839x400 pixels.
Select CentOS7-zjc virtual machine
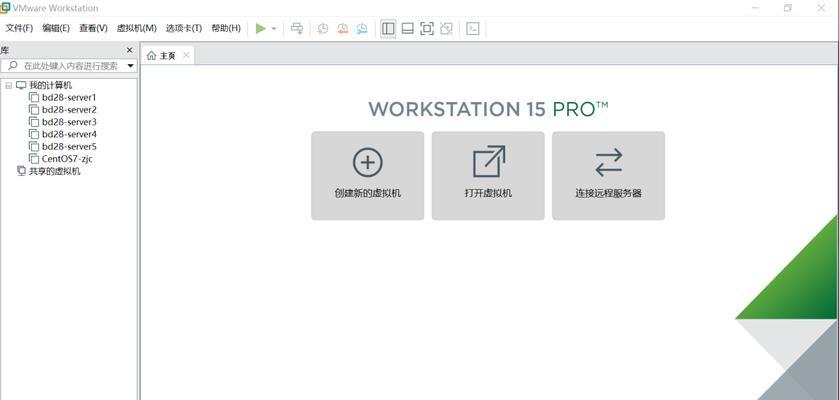[67, 159]
